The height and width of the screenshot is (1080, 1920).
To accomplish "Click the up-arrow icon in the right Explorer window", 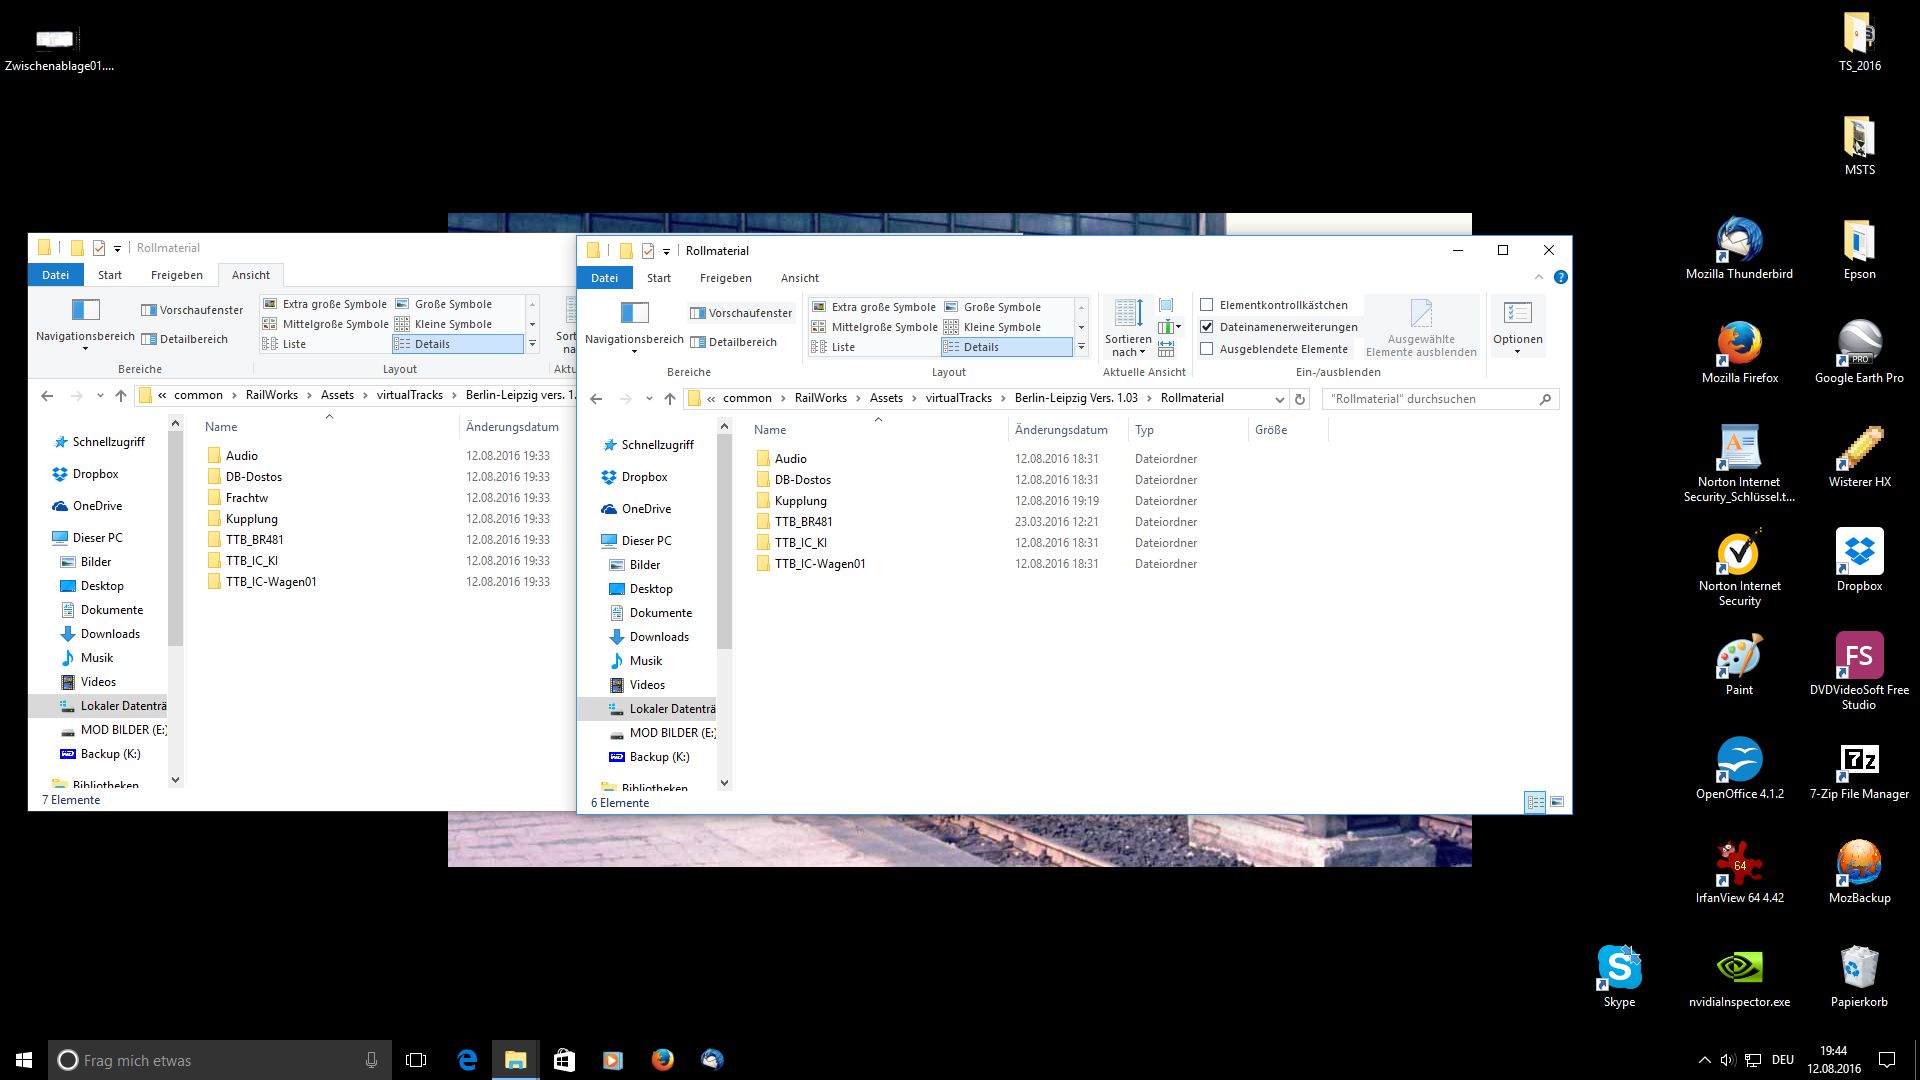I will click(670, 399).
